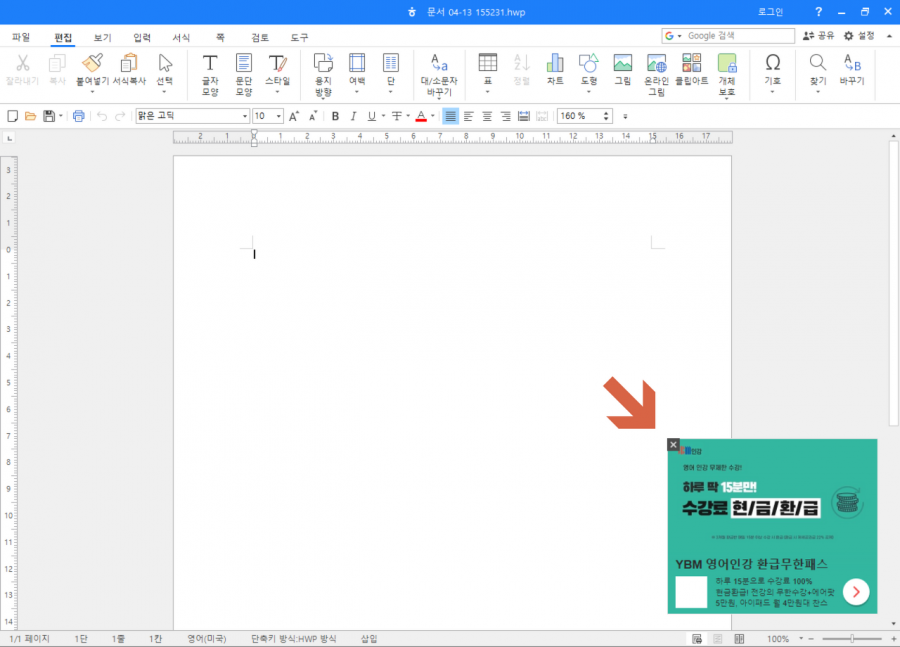Click the Copy (복사) icon
Viewport: 900px width, 647px height.
pos(57,70)
